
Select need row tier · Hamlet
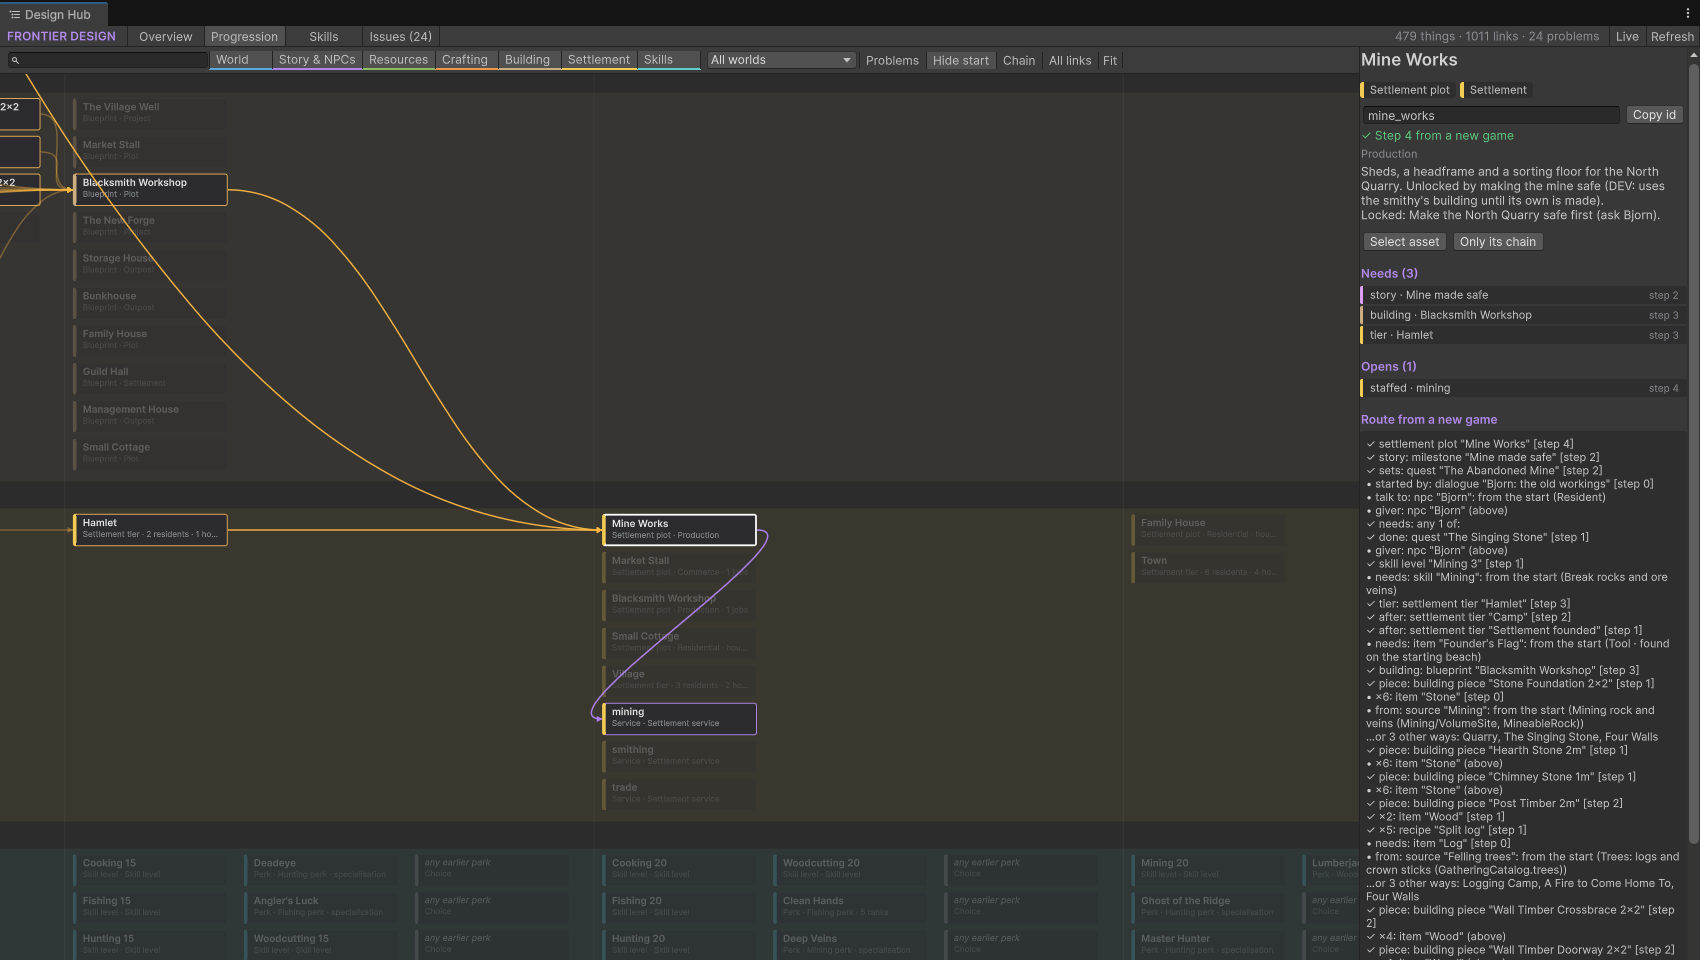point(1522,335)
